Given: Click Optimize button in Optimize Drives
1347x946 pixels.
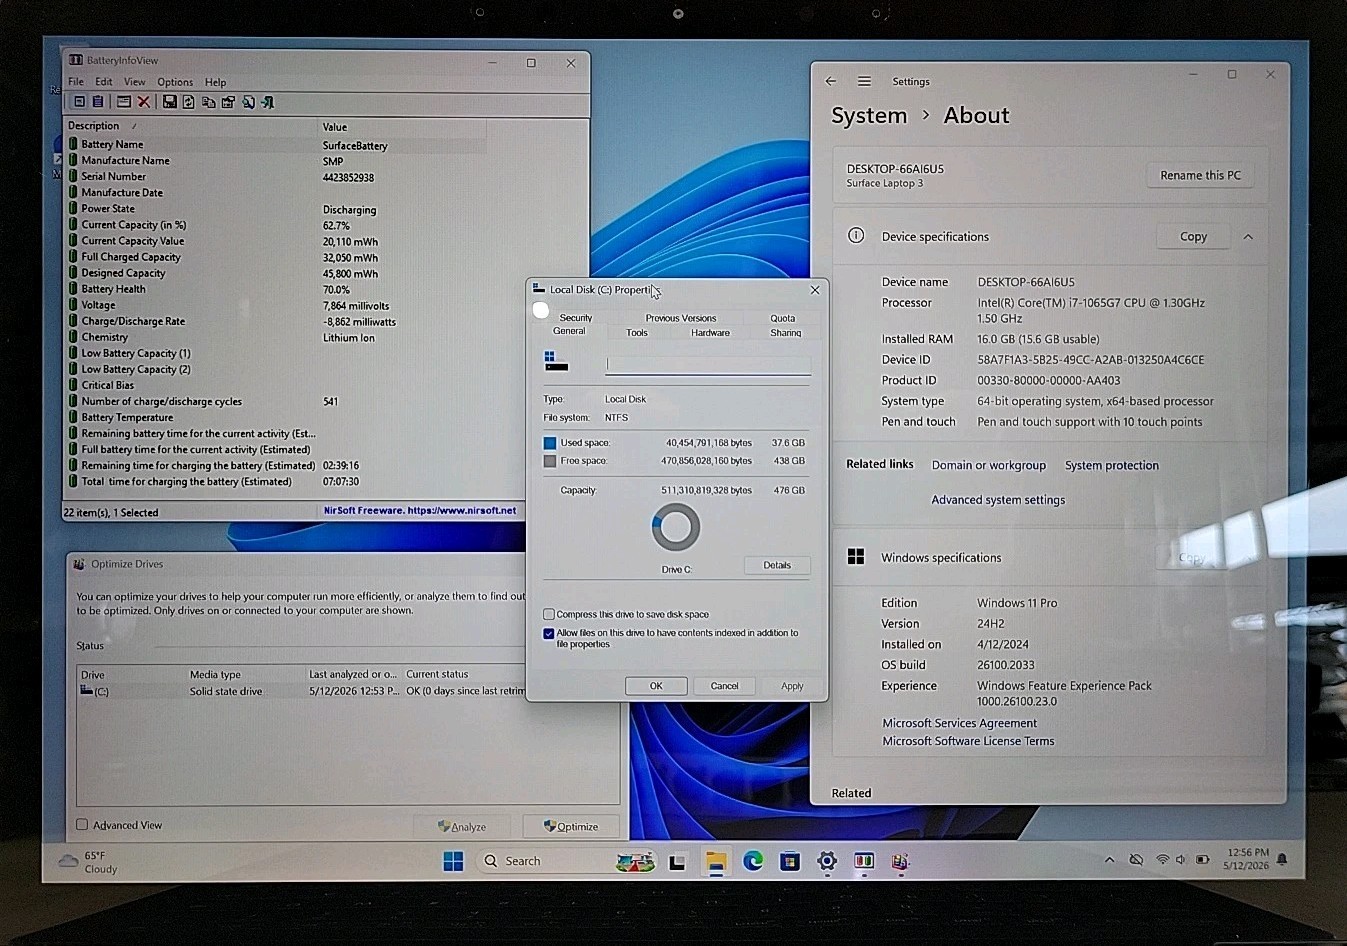Looking at the screenshot, I should point(571,827).
